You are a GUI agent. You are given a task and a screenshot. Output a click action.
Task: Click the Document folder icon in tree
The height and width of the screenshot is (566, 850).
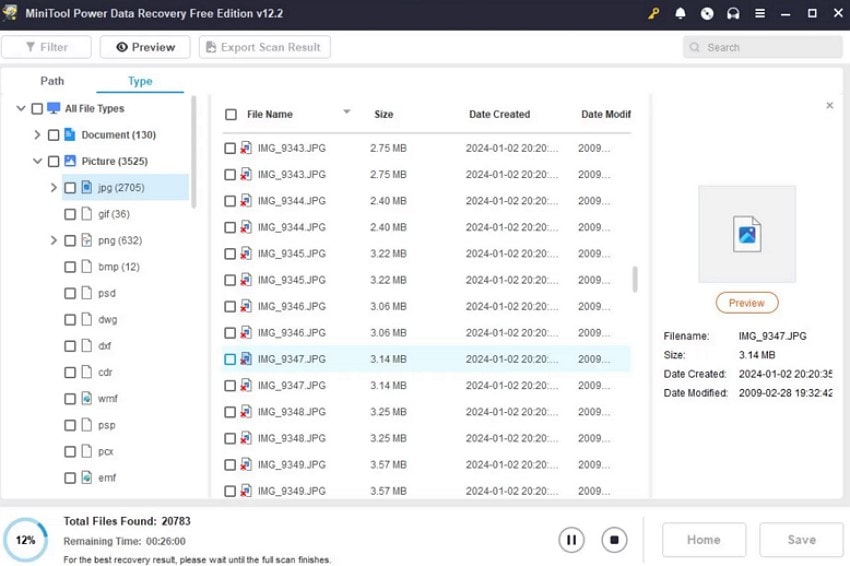click(70, 134)
